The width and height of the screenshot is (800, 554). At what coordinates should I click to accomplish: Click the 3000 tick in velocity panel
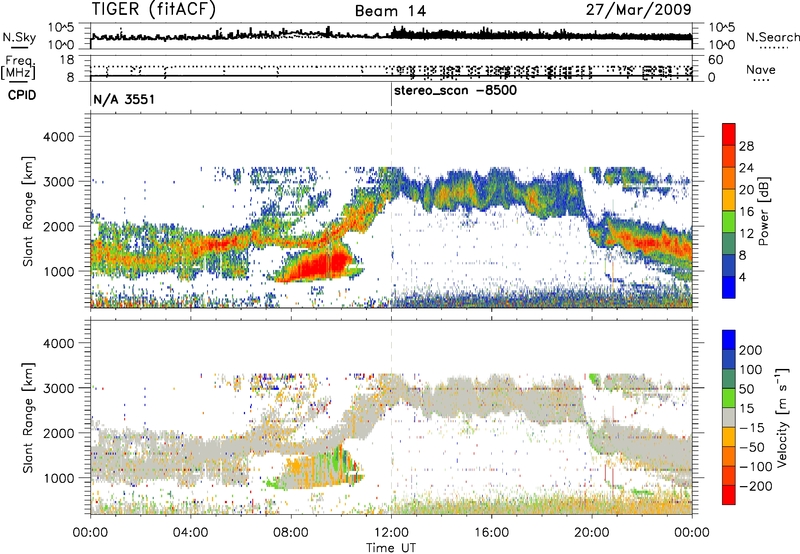tap(58, 388)
